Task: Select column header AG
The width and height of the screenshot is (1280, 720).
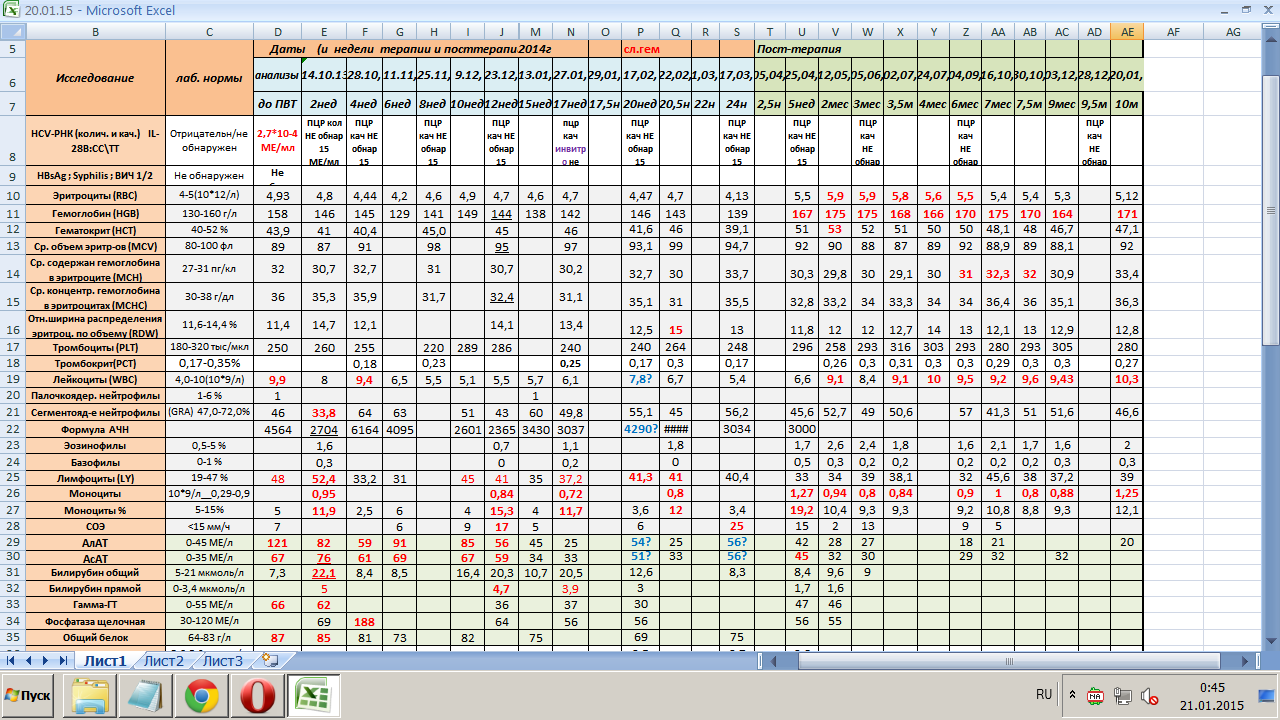Action: 1234,32
